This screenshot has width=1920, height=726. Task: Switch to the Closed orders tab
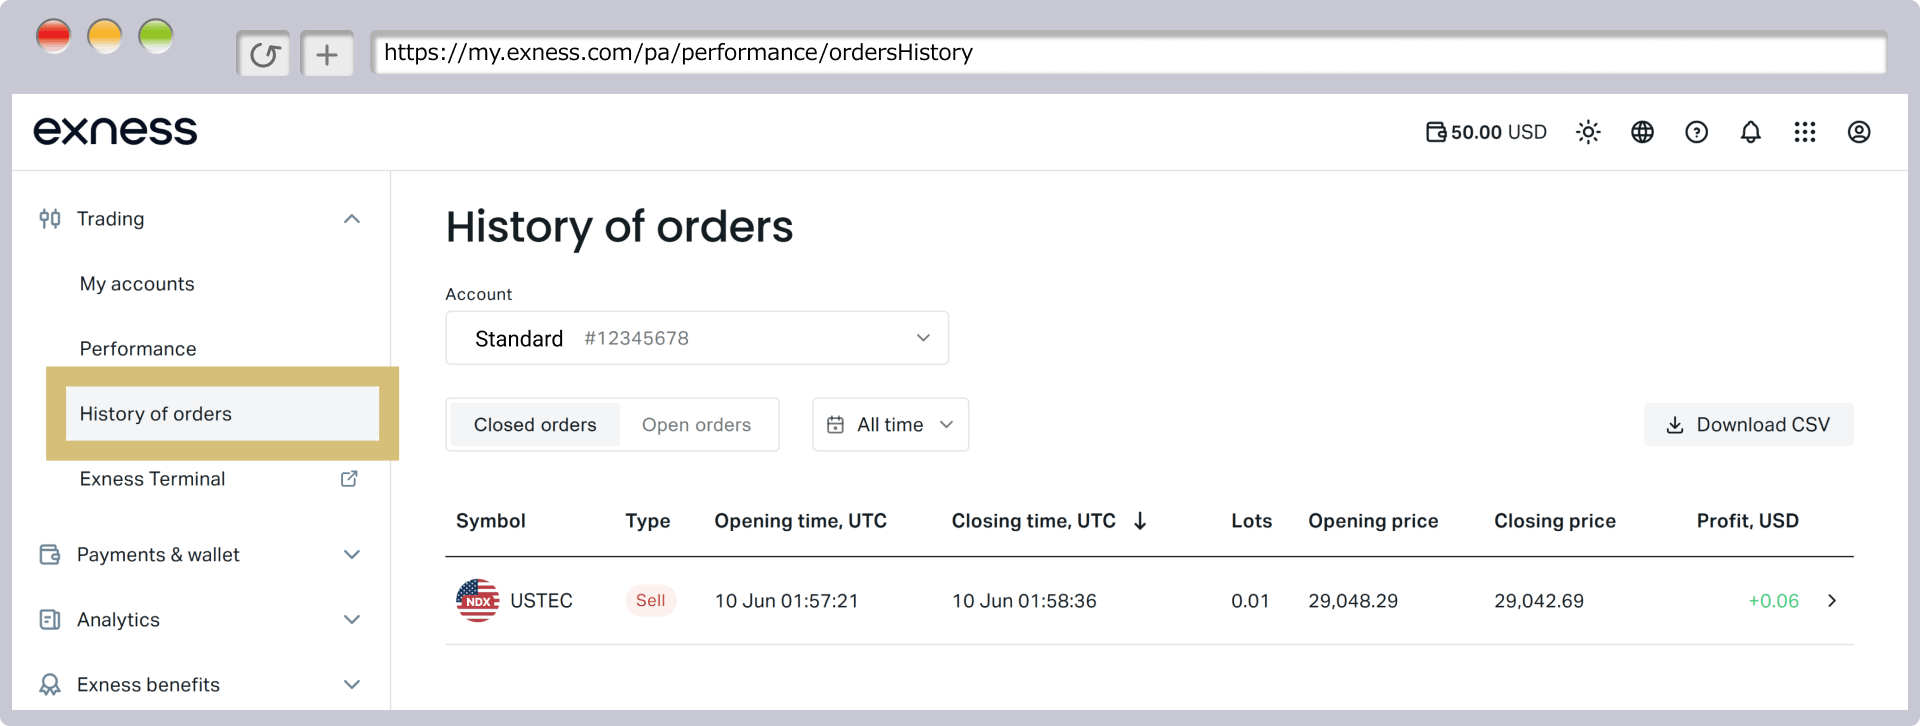click(x=535, y=425)
